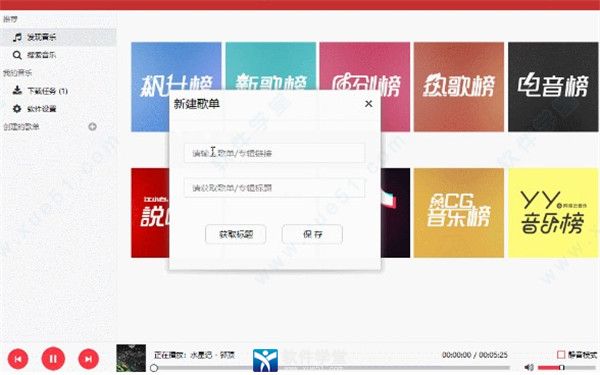Click the 00:00:00 / 00:05:25 time display
This screenshot has height=375, width=600.
coord(474,355)
